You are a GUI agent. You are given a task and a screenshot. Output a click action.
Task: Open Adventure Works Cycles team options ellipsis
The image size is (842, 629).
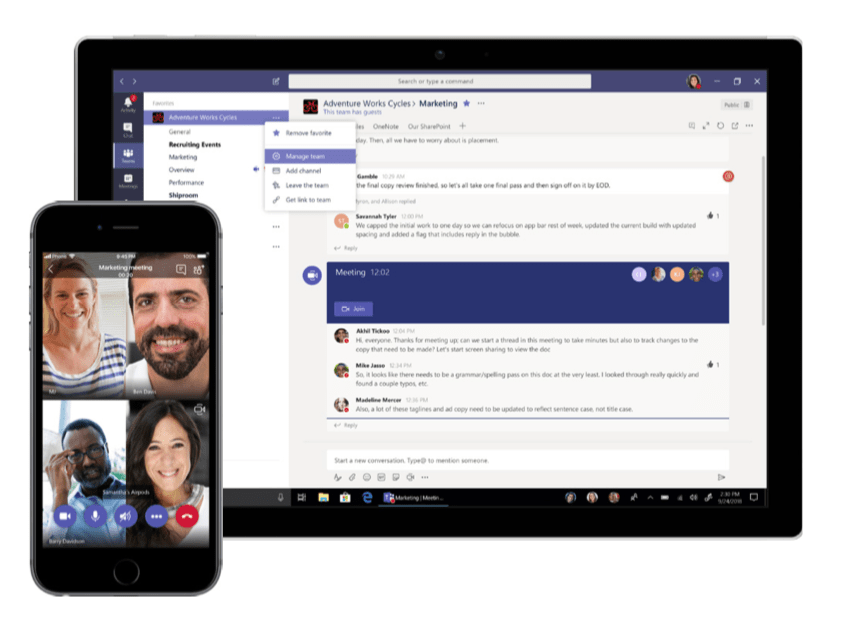(276, 118)
